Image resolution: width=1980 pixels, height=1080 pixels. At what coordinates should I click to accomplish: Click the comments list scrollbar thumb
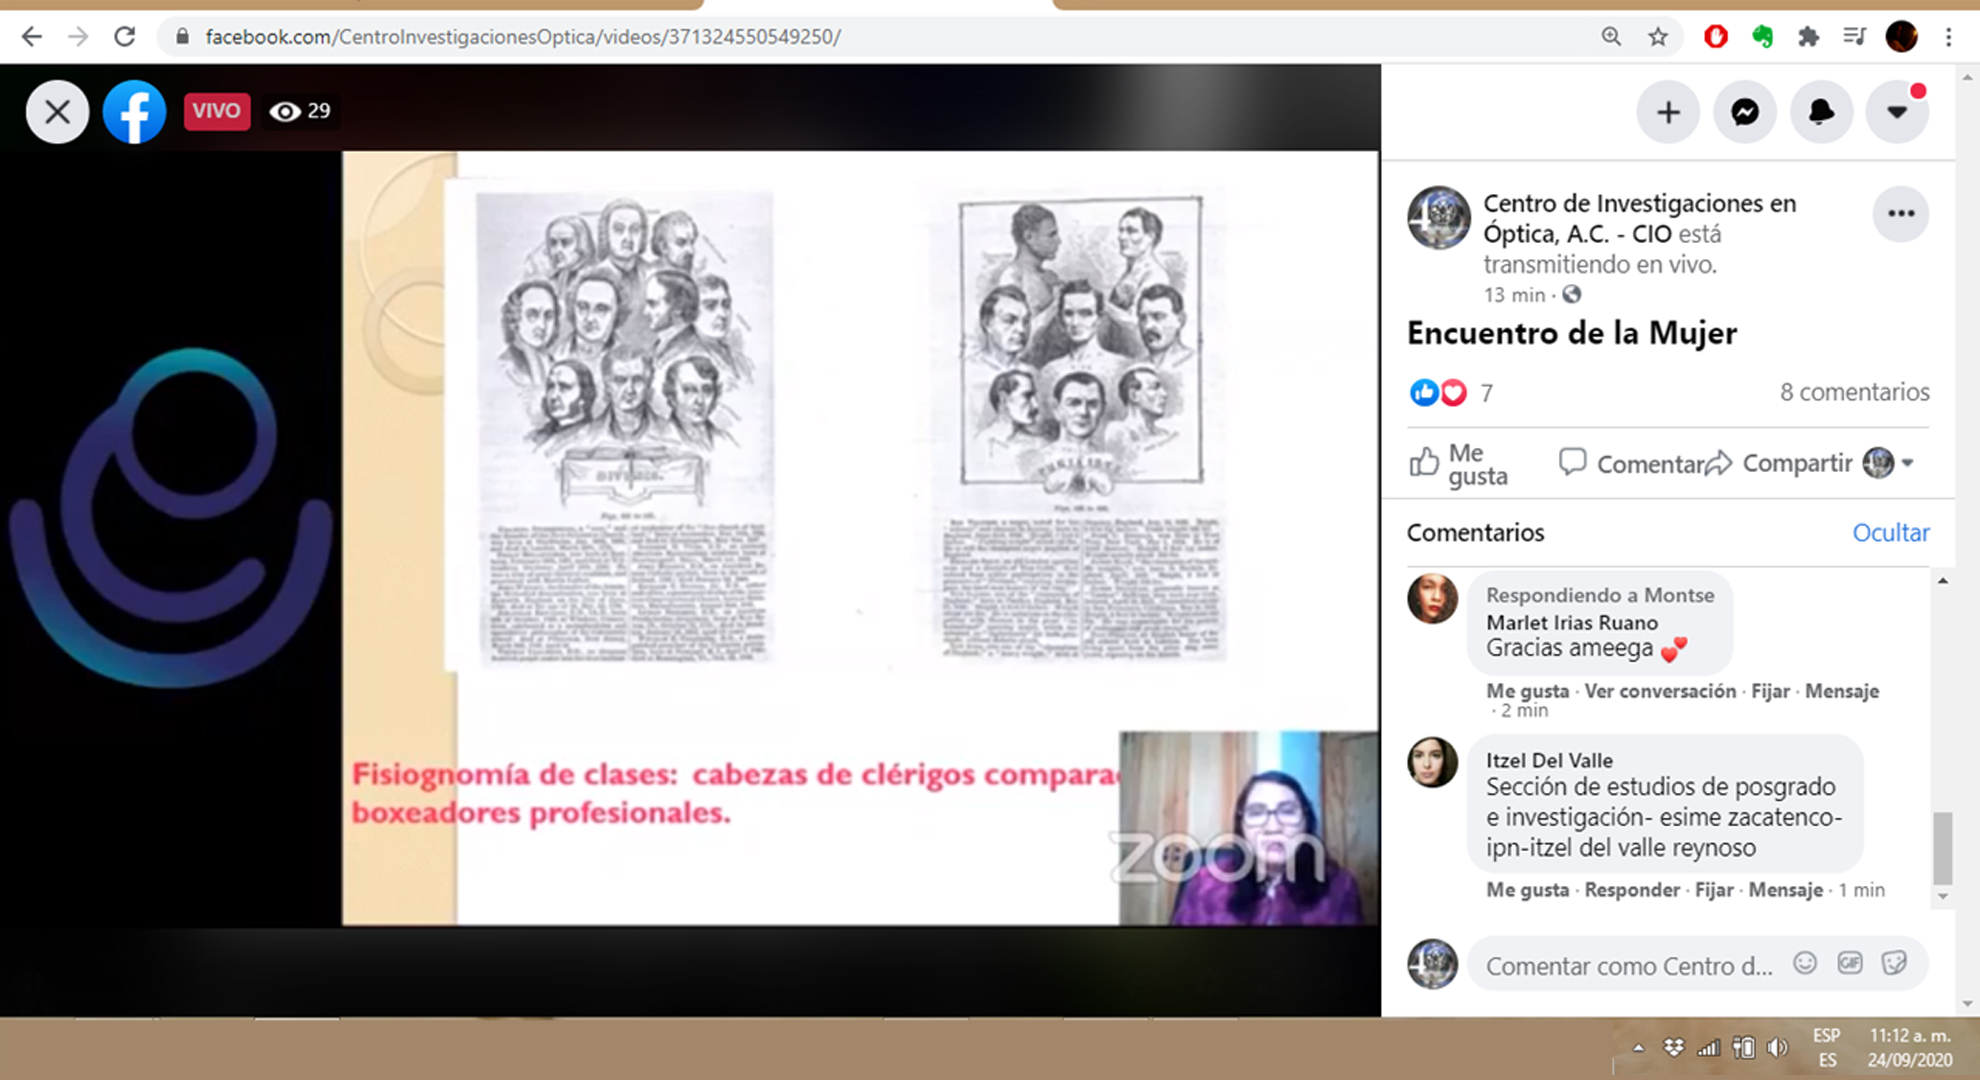tap(1942, 846)
